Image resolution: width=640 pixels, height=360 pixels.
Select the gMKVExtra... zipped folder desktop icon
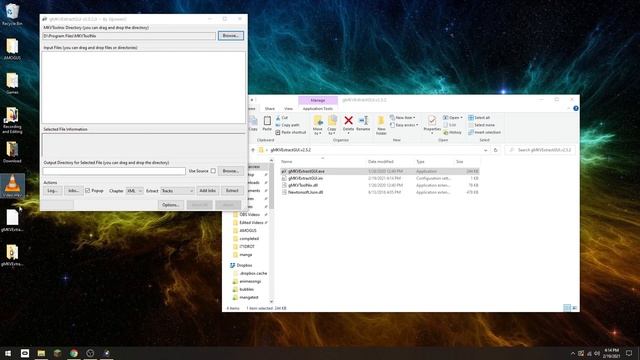(x=12, y=255)
